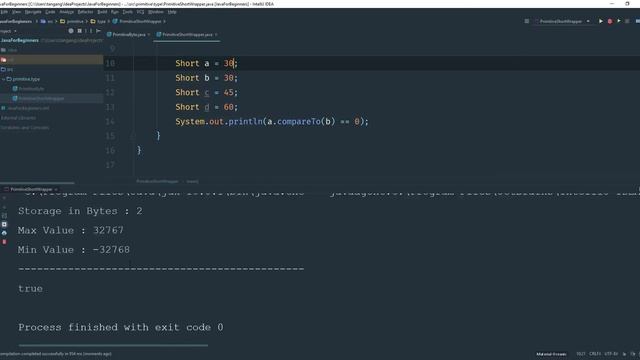The image size is (640, 360).
Task: Click print icon in Run console sidebar
Action: coord(4,233)
